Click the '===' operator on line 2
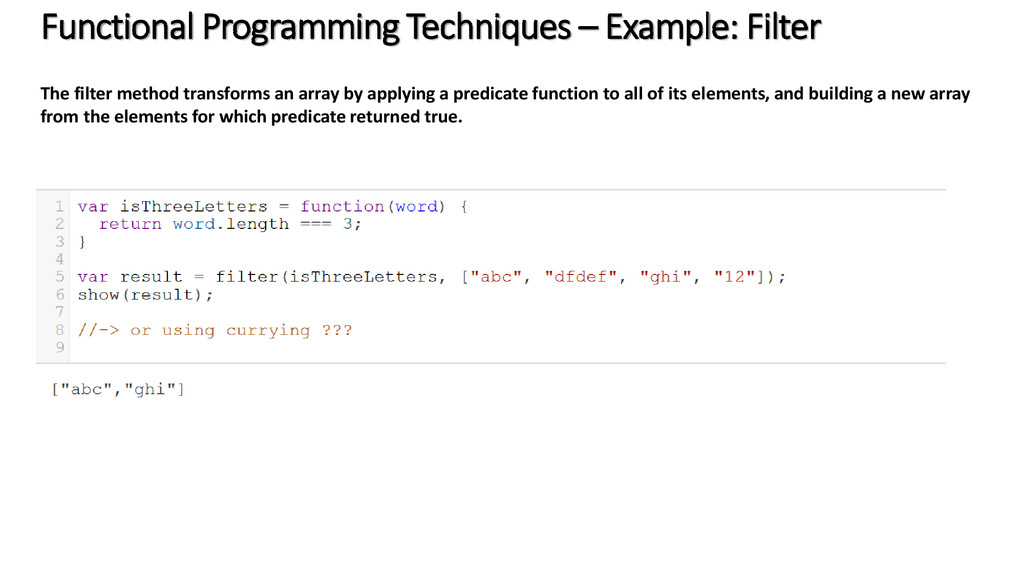Image resolution: width=1024 pixels, height=576 pixels. (316, 224)
